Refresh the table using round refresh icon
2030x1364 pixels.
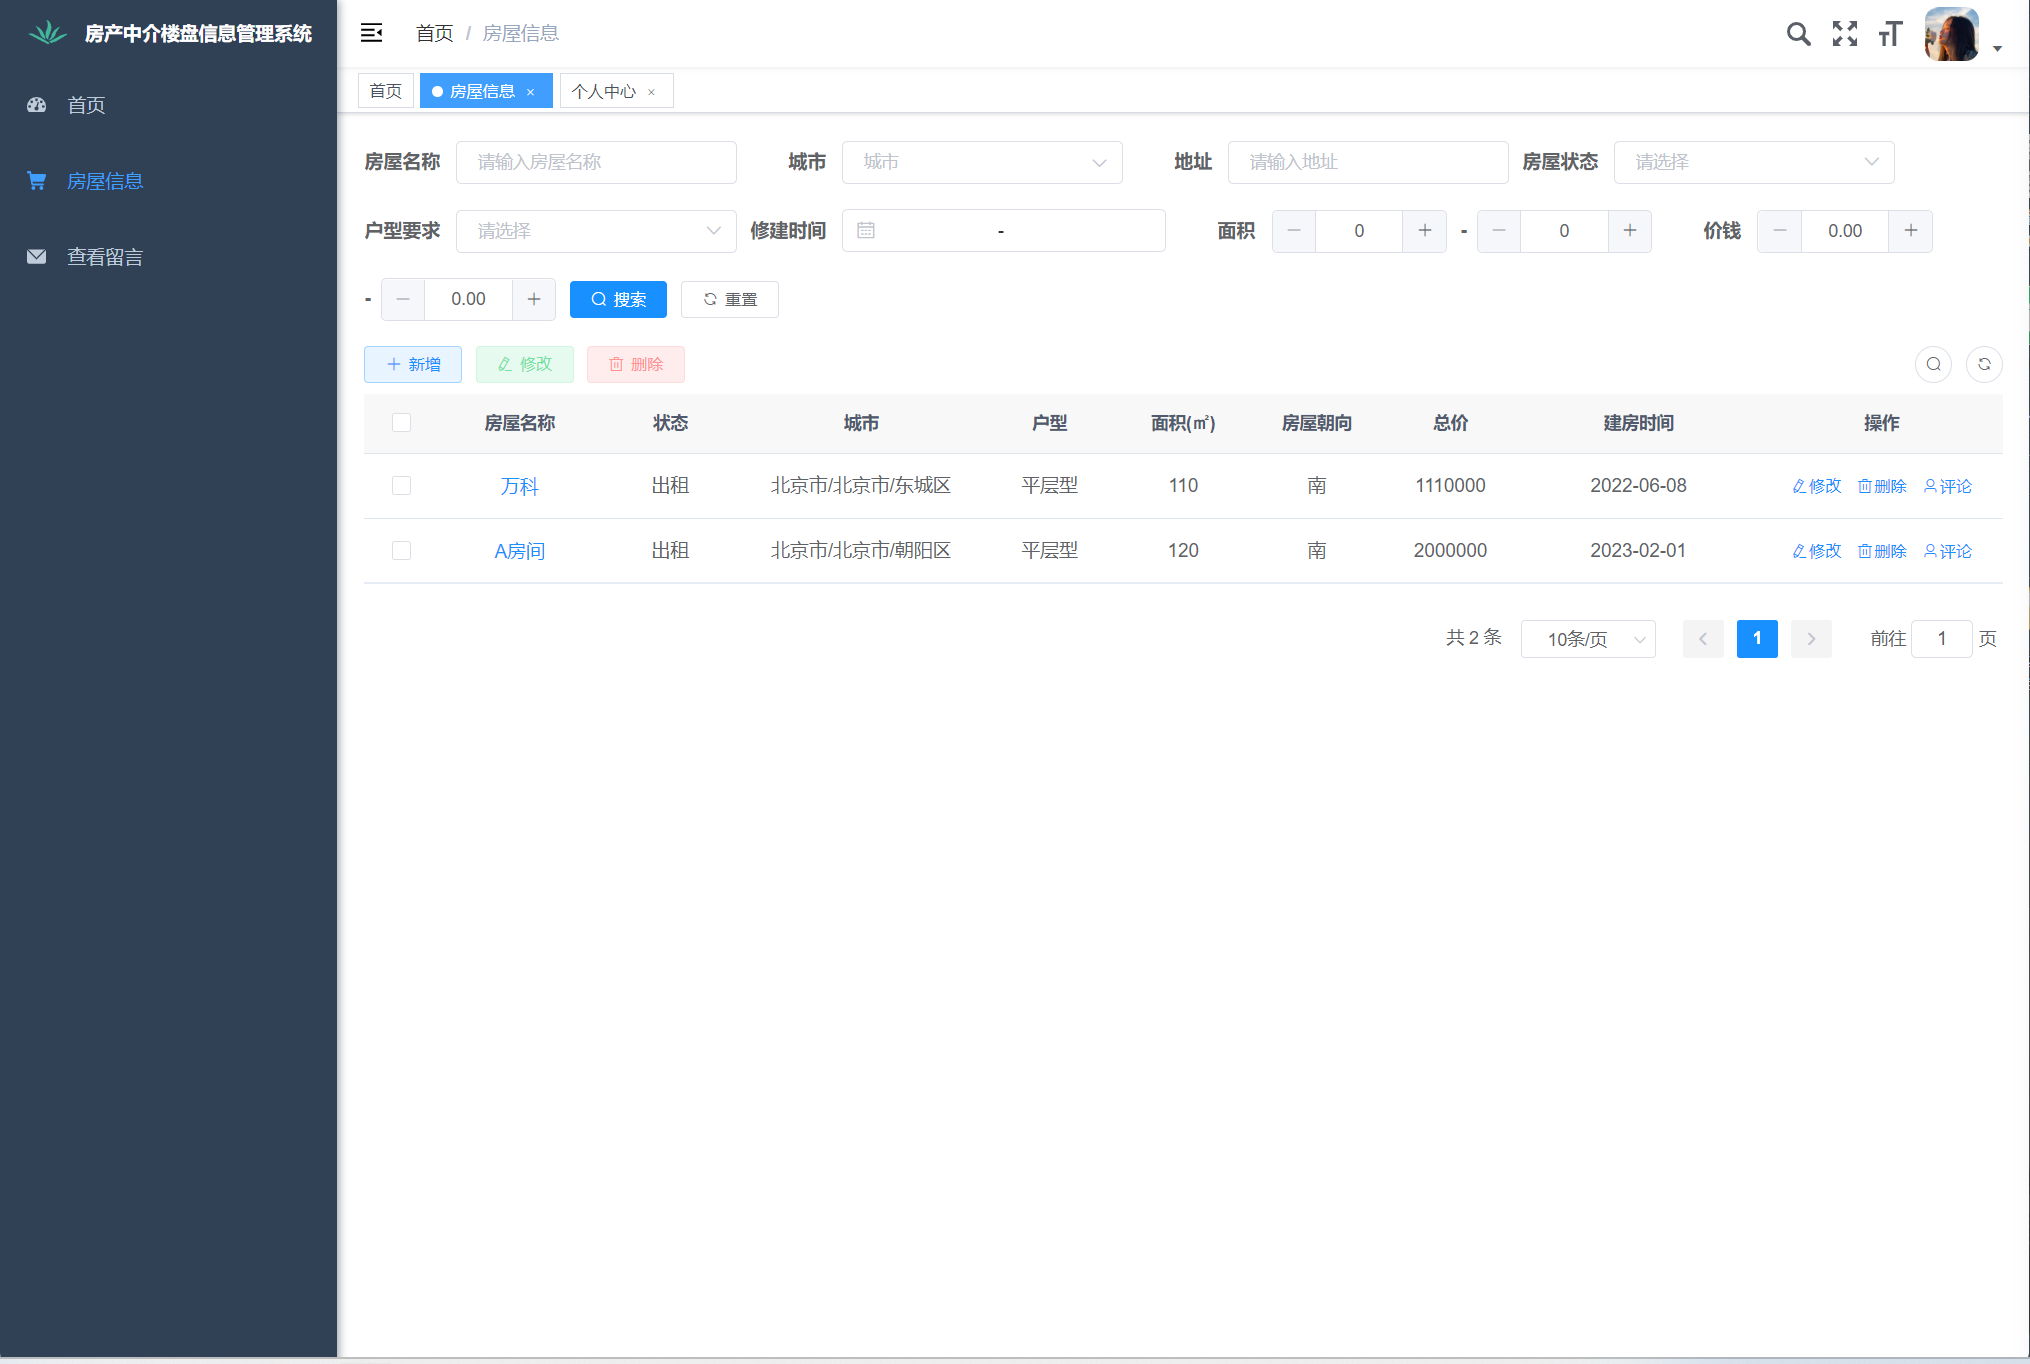[1984, 364]
